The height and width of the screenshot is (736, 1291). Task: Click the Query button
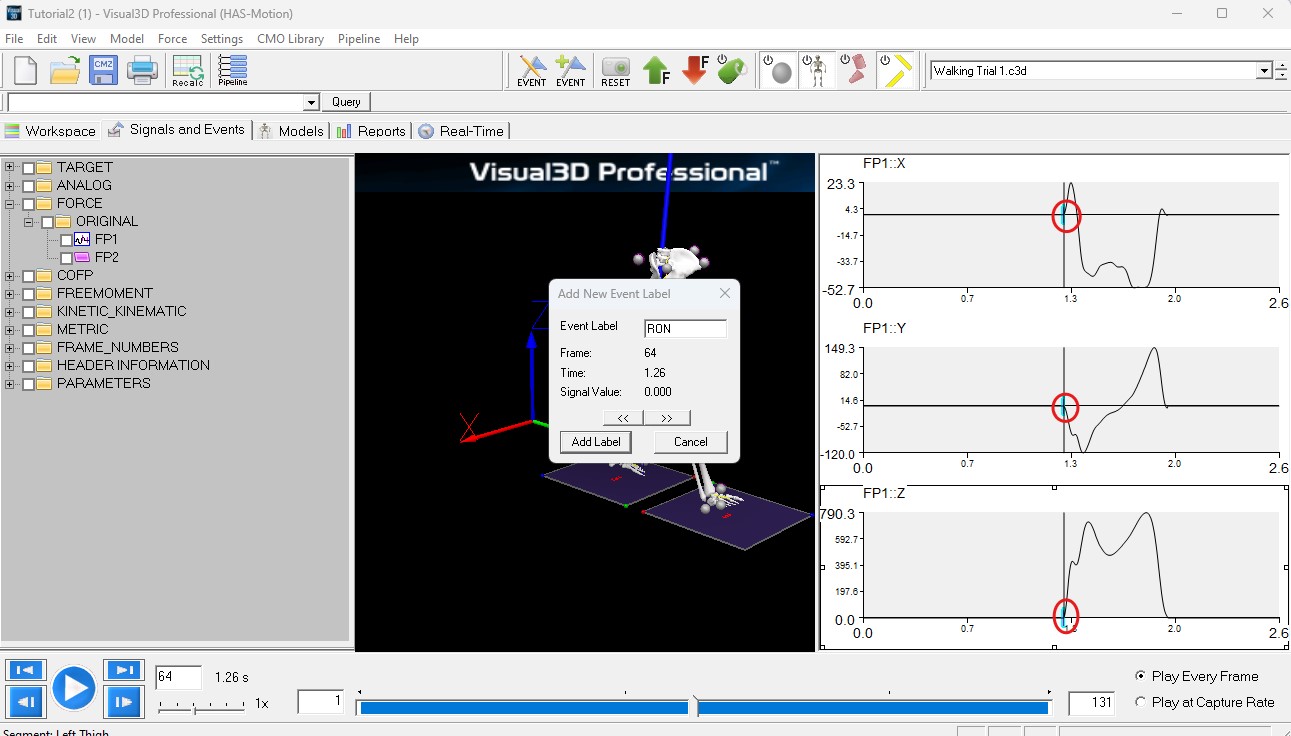346,102
